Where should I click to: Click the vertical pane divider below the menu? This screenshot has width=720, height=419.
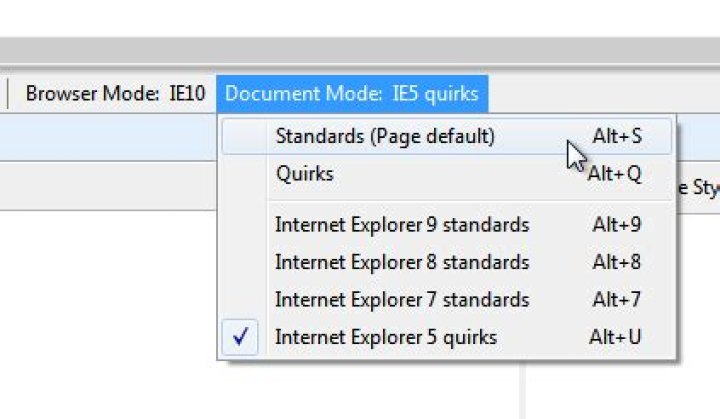(523, 390)
